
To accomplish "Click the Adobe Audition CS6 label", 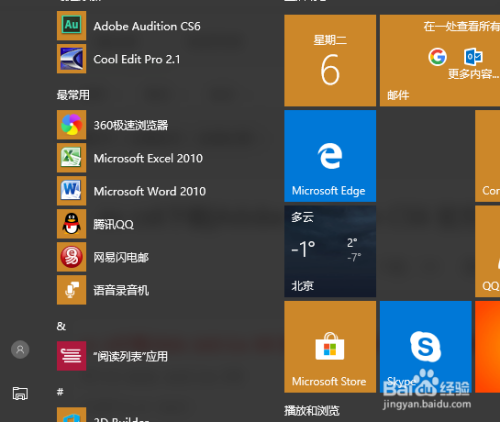I will tap(147, 26).
